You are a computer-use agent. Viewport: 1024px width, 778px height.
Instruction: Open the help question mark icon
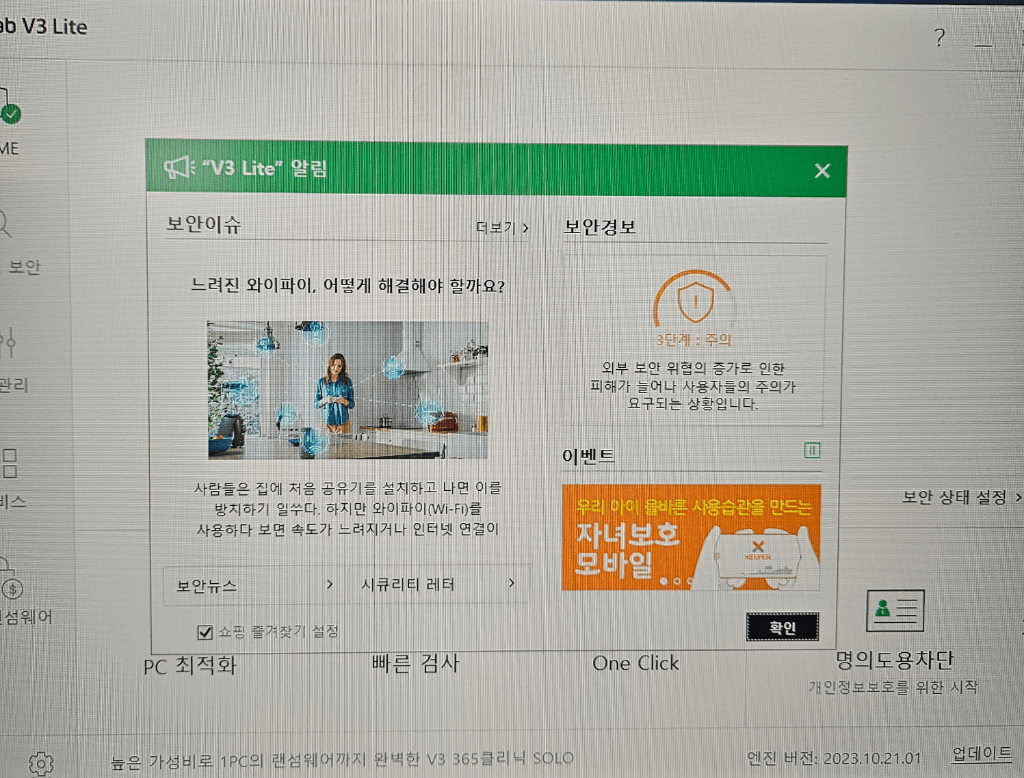click(939, 37)
